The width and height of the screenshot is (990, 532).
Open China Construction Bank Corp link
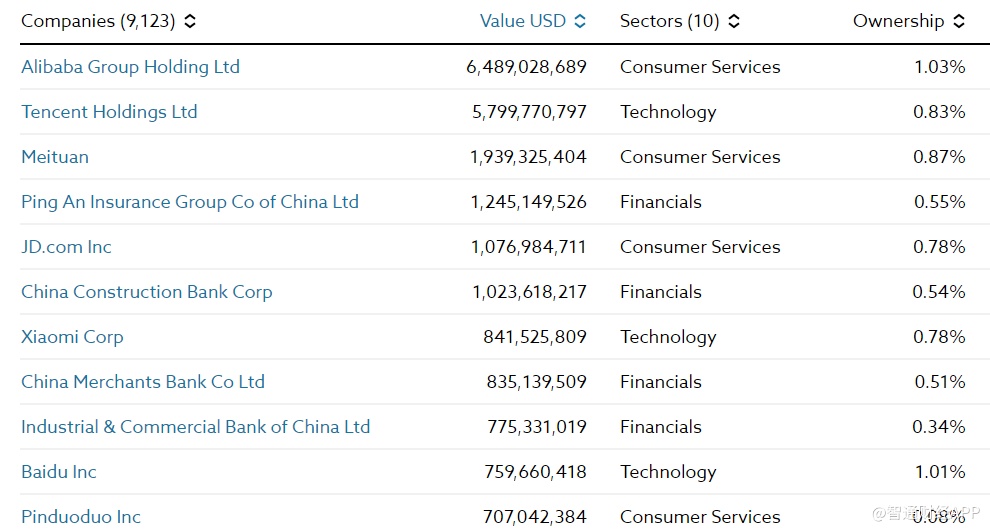click(x=146, y=292)
